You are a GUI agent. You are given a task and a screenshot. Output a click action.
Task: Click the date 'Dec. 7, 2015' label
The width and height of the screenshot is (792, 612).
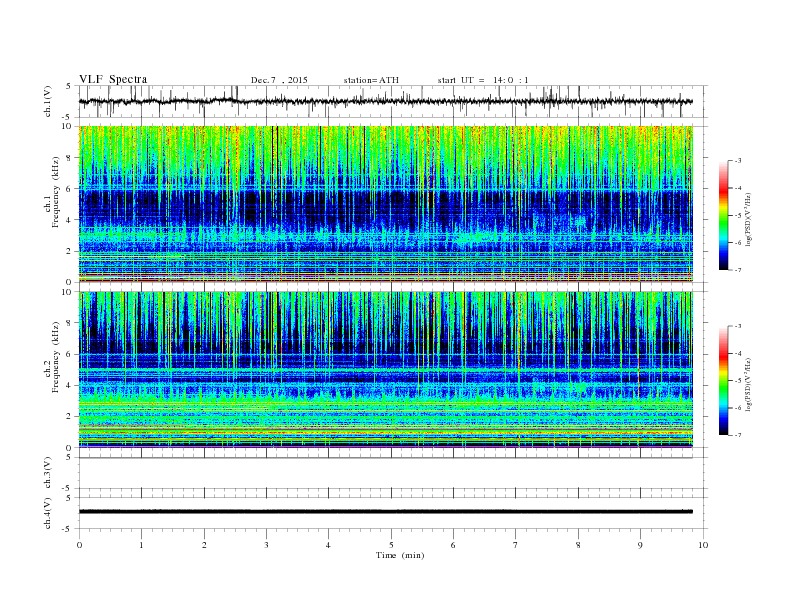279,80
